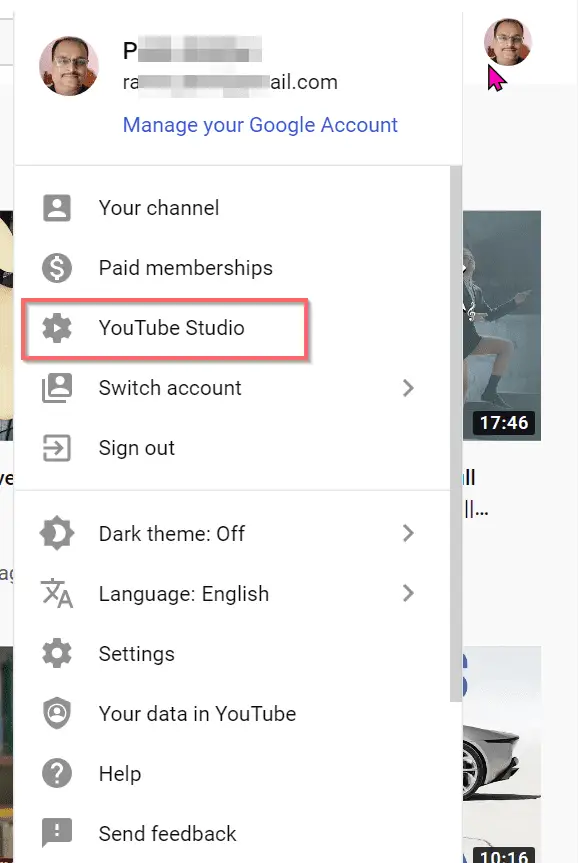Click the Paid memberships dollar icon
Viewport: 578px width, 863px height.
click(57, 268)
